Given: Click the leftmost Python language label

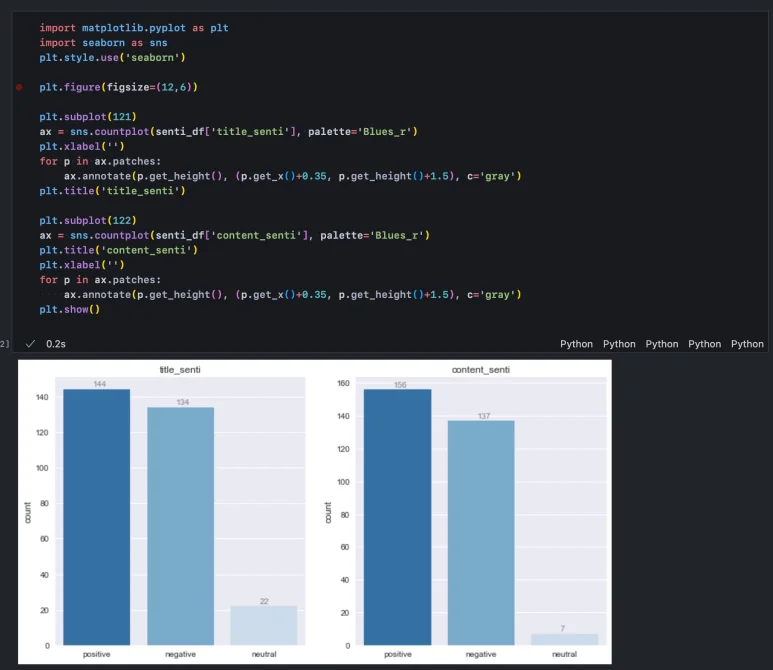Looking at the screenshot, I should [576, 344].
